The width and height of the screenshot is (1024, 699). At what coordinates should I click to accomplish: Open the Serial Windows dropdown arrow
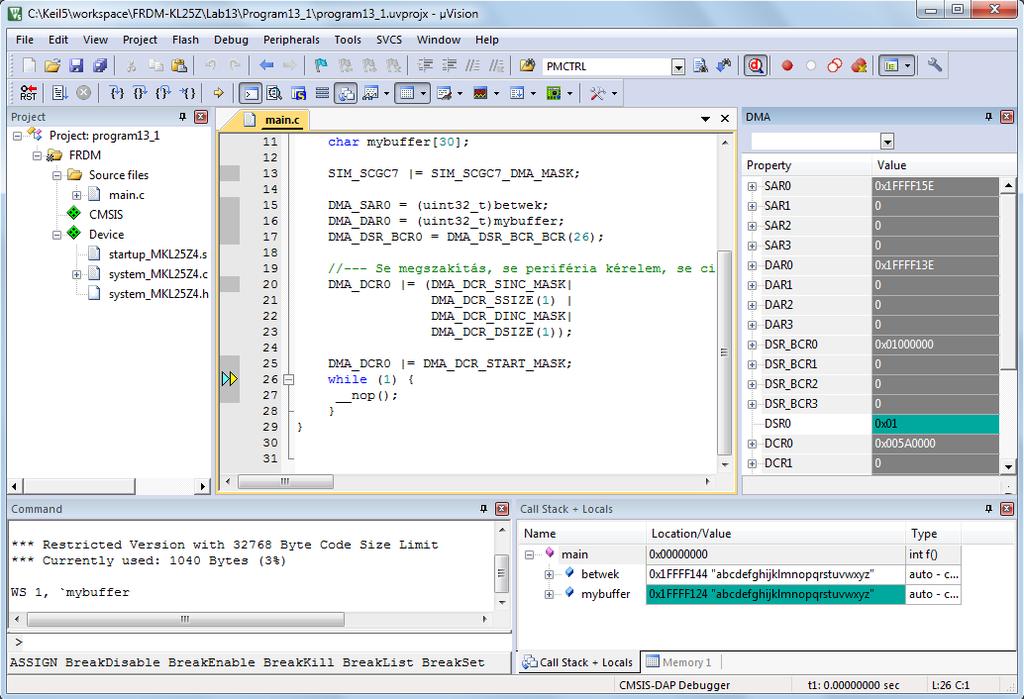pos(460,93)
